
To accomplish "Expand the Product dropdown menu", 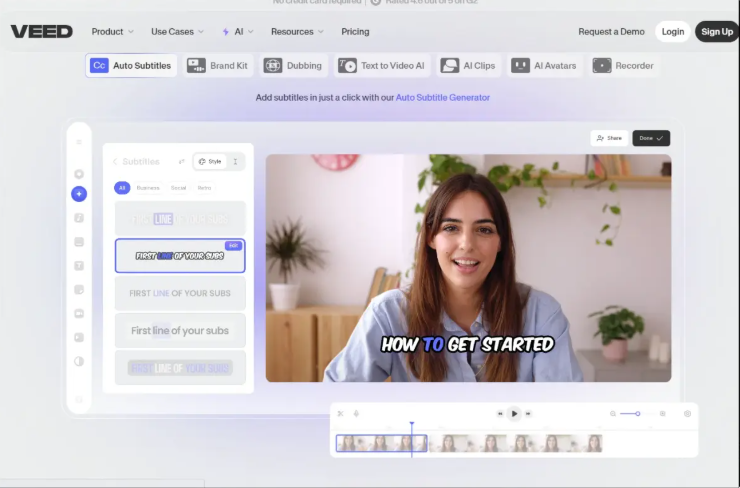I will pyautogui.click(x=113, y=32).
